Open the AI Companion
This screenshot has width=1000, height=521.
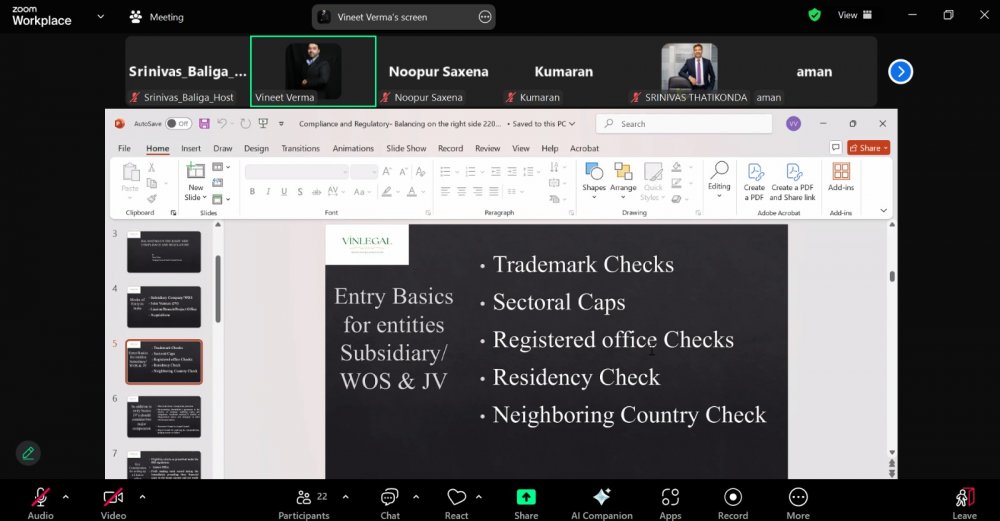[601, 498]
